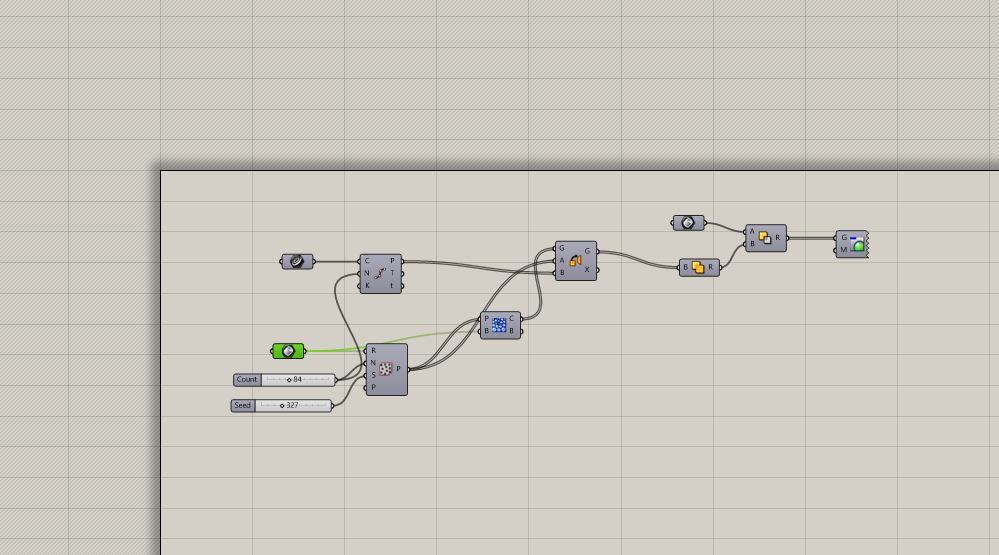Click the orange transform component with G, A, B inputs
999x555 pixels.
pos(575,261)
